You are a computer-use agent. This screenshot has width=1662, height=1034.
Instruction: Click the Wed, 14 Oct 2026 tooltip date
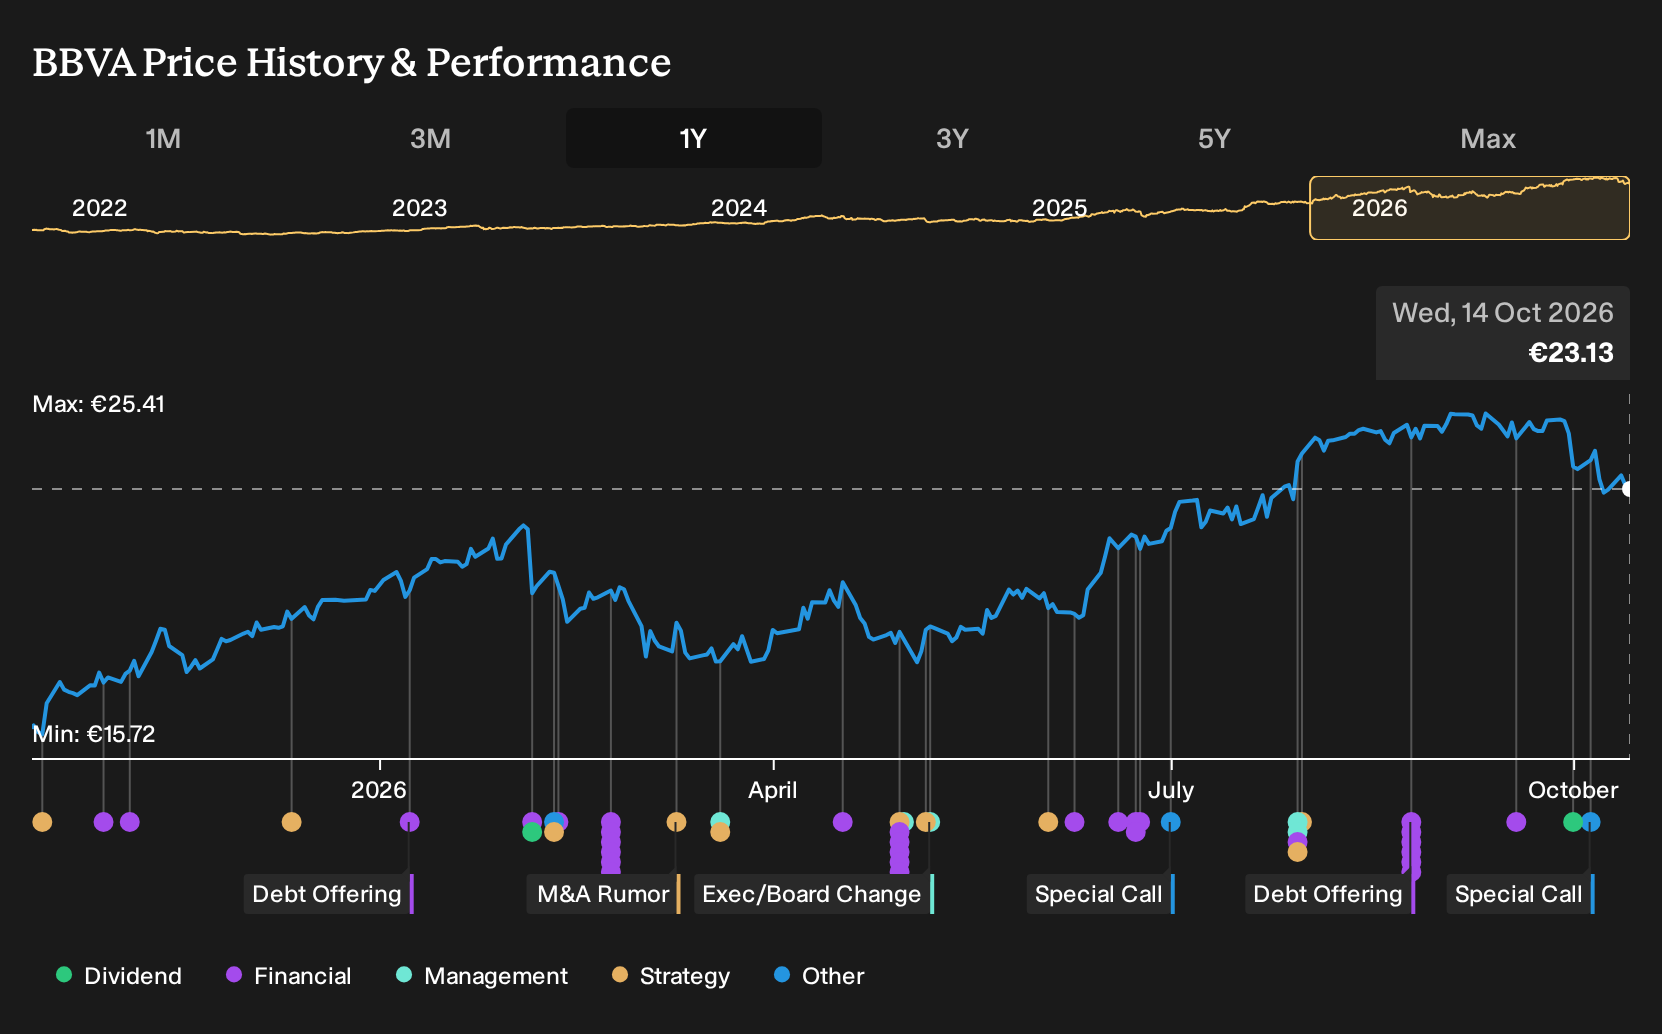pyautogui.click(x=1503, y=313)
